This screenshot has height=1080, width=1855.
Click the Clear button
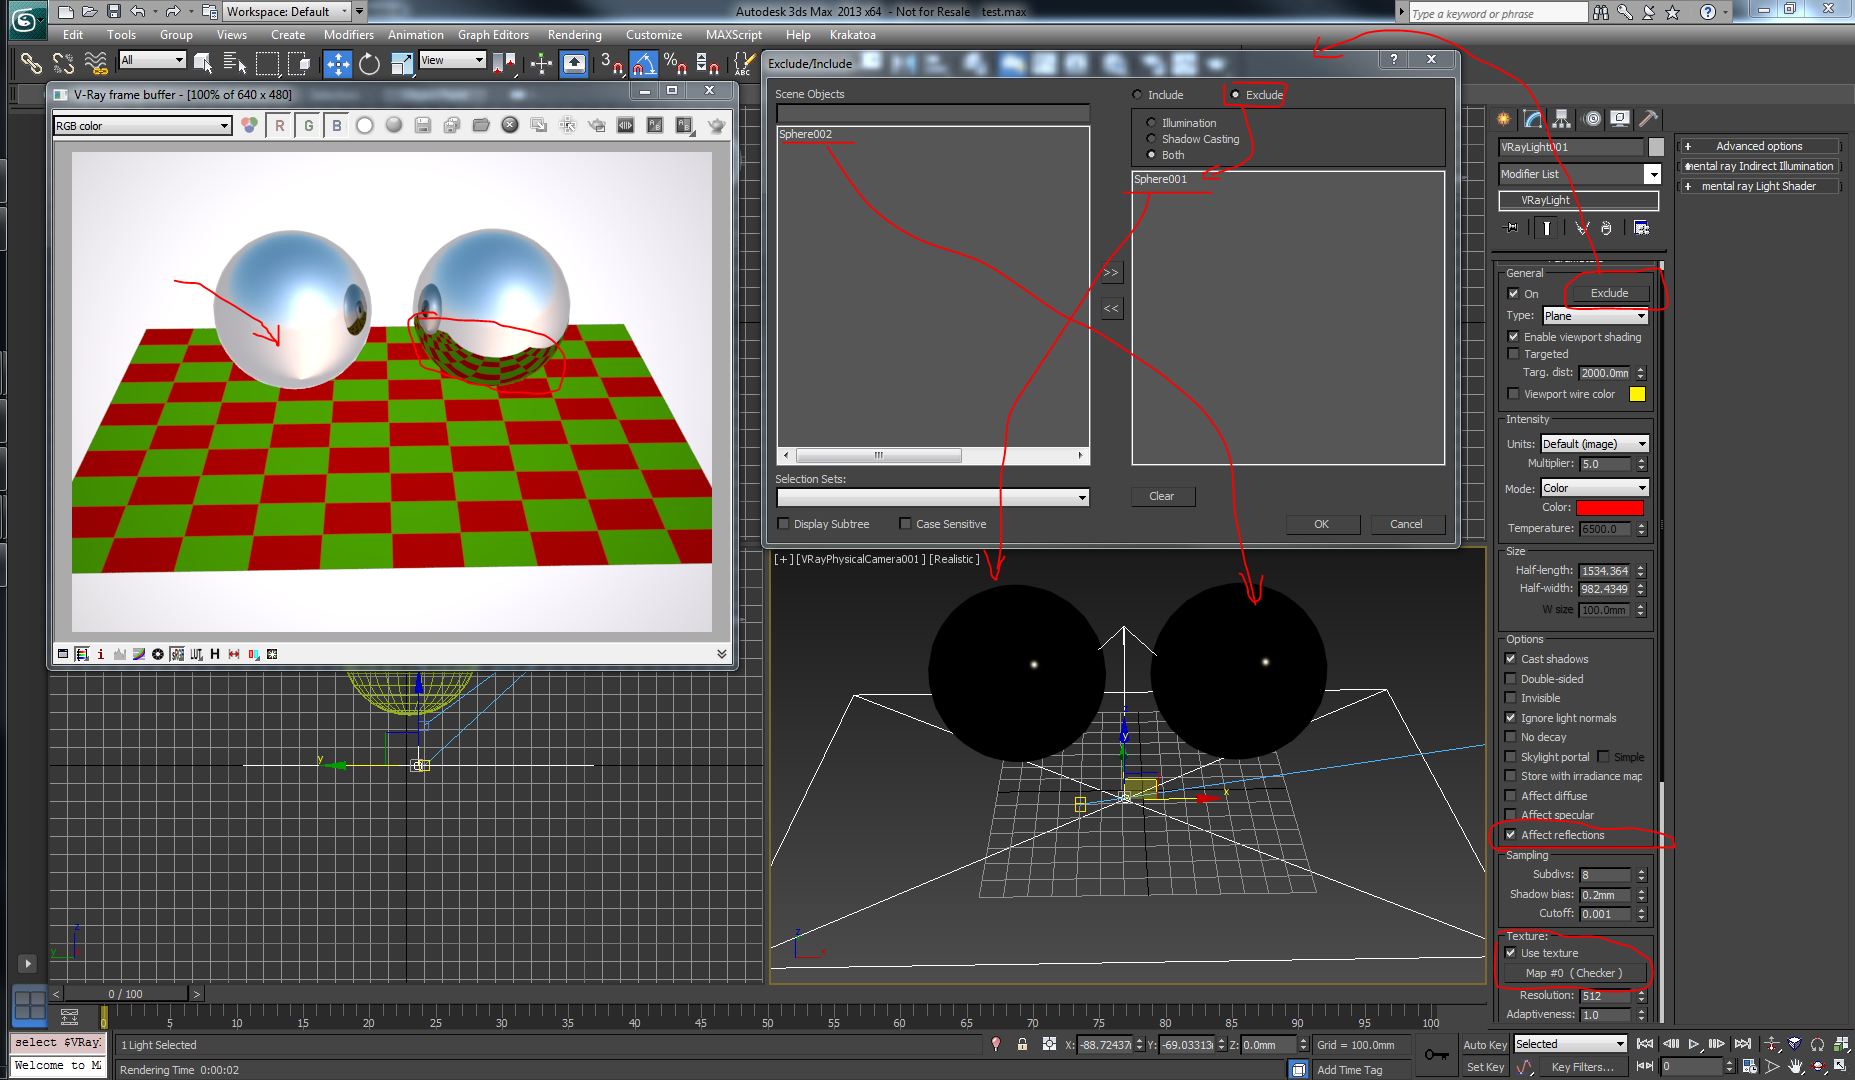[1162, 496]
